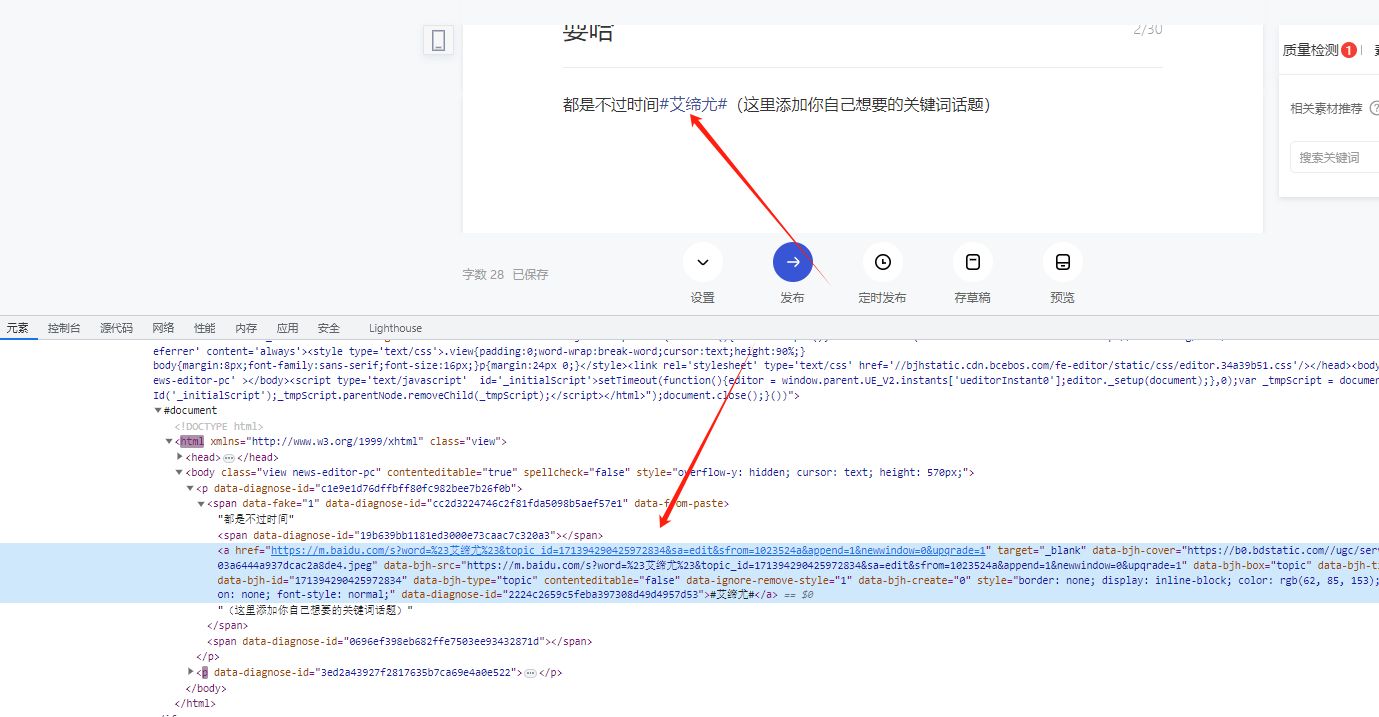The height and width of the screenshot is (717, 1379).
Task: Select the "都是不过时间" text node
Action: coord(256,519)
